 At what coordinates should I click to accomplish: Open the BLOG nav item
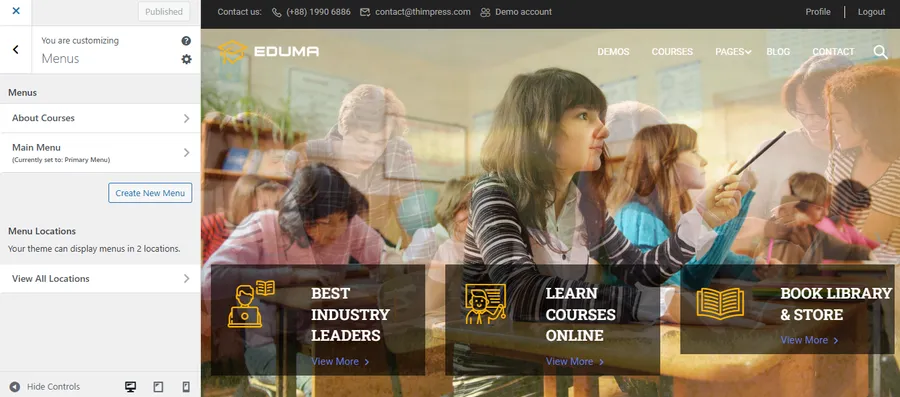click(778, 52)
